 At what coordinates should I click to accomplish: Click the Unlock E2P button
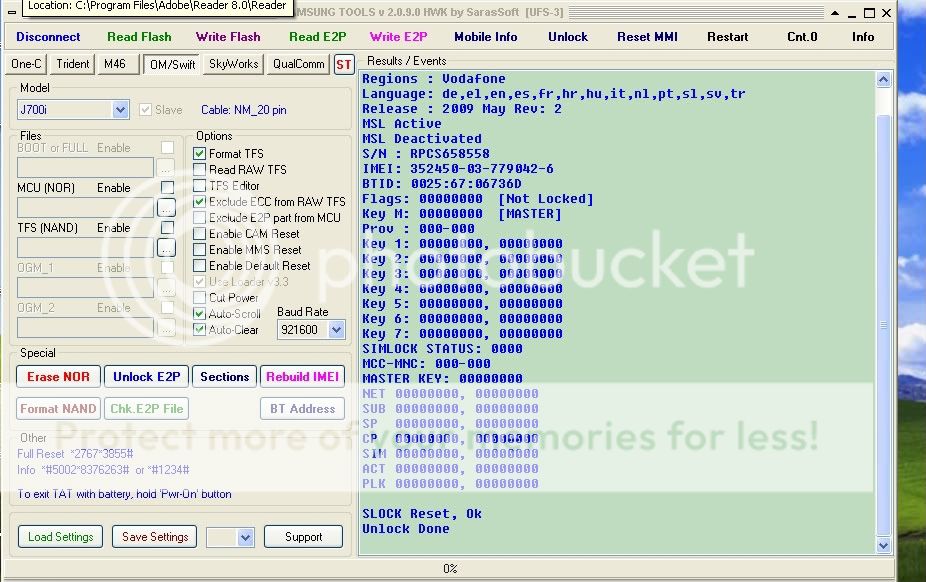click(x=146, y=377)
